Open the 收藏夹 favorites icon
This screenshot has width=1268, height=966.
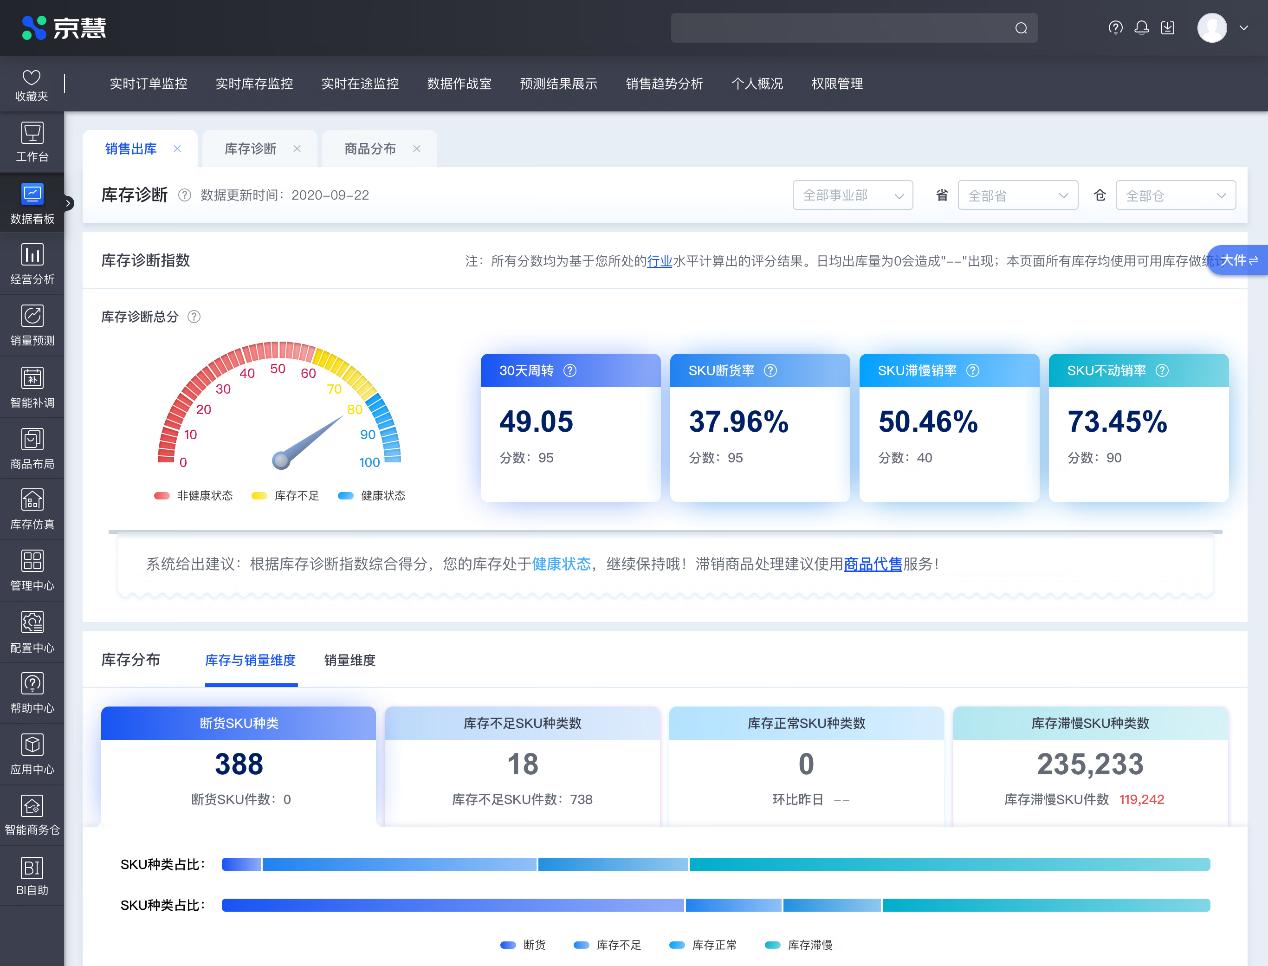[31, 85]
